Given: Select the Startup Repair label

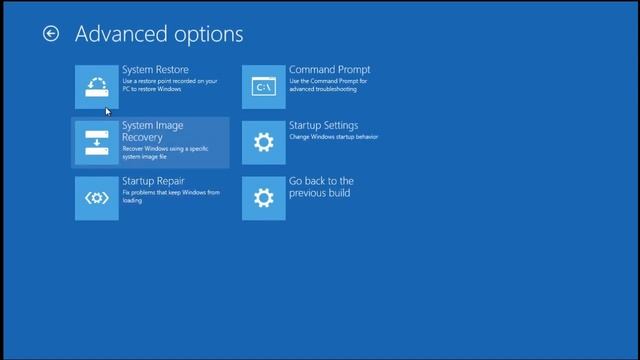Looking at the screenshot, I should click(x=153, y=181).
